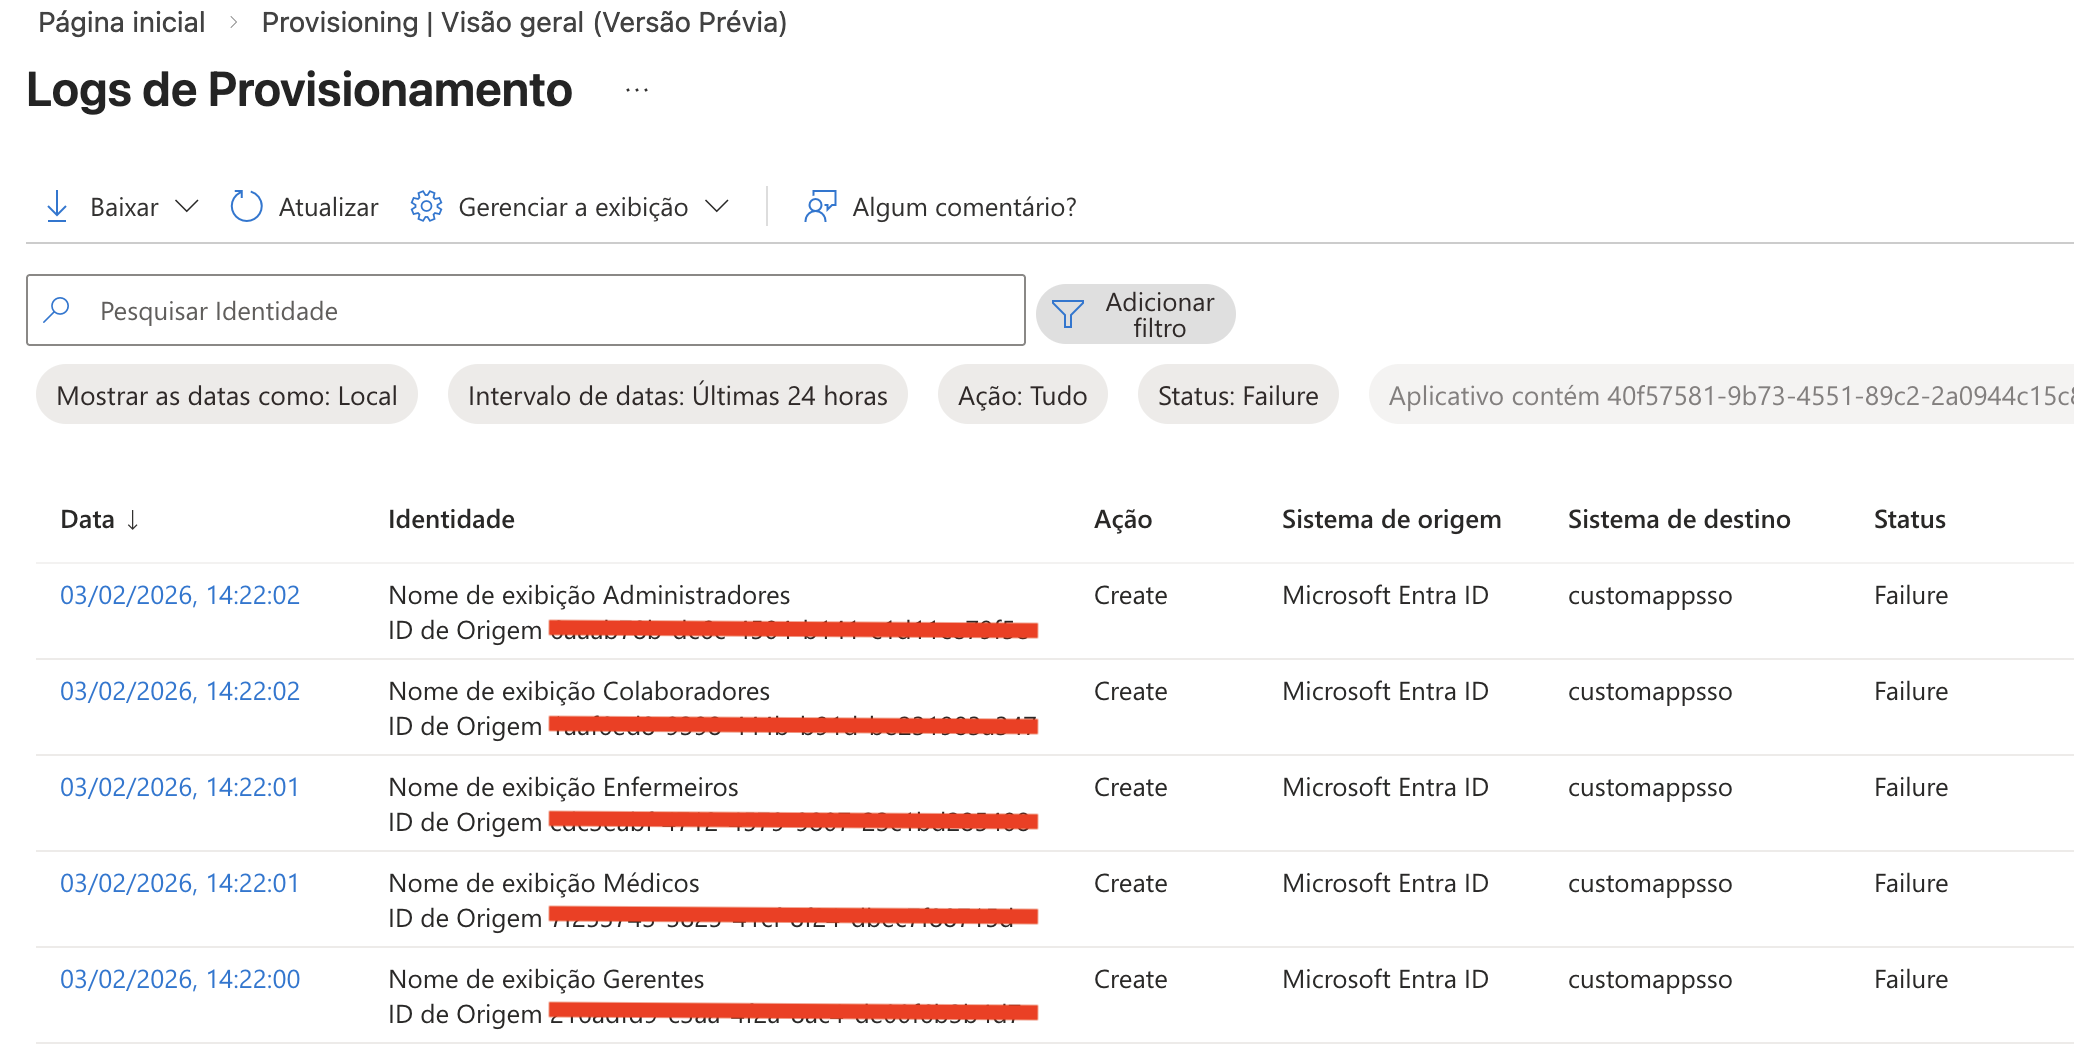The width and height of the screenshot is (2074, 1046).
Task: Sort by the Identidade column header
Action: [x=451, y=519]
